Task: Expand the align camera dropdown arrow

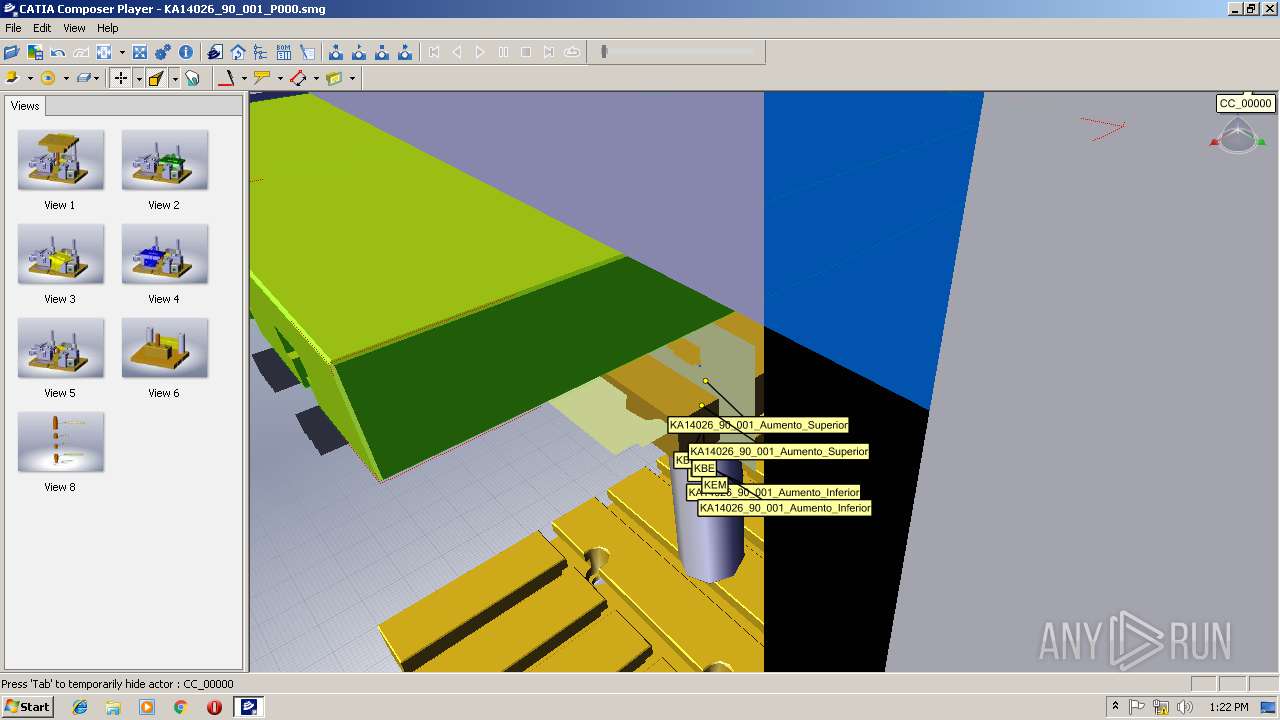Action: click(x=122, y=52)
